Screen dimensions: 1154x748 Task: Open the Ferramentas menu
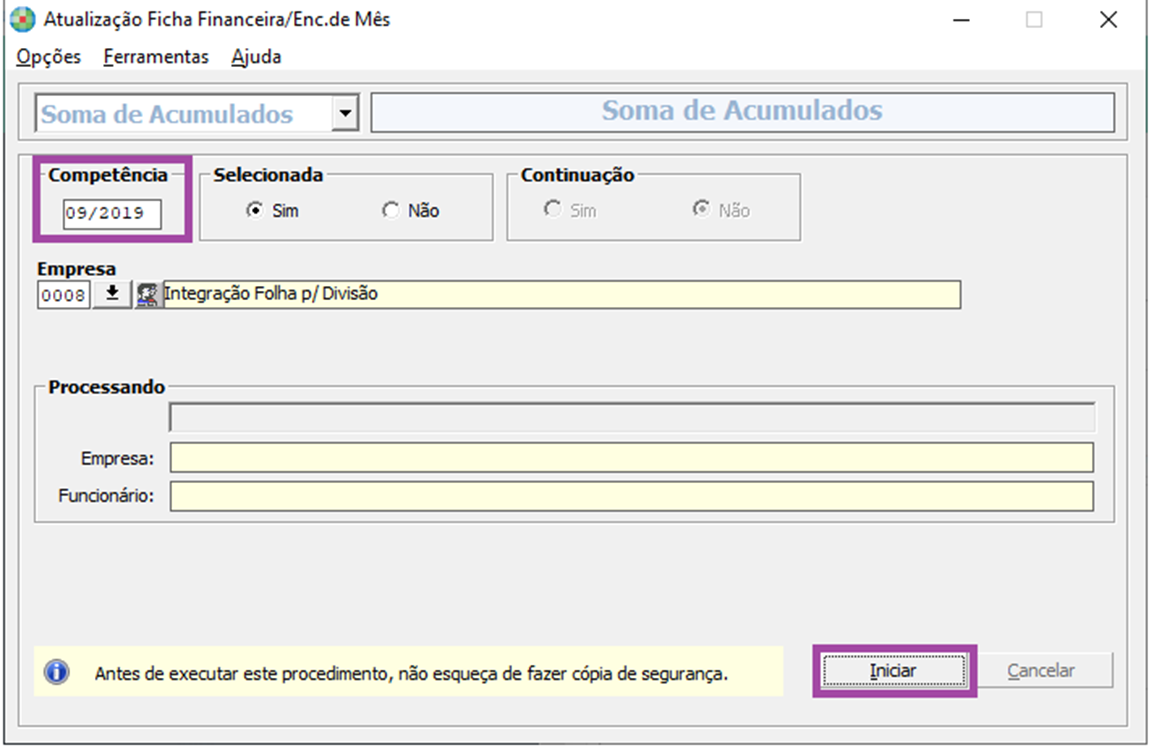tap(155, 57)
